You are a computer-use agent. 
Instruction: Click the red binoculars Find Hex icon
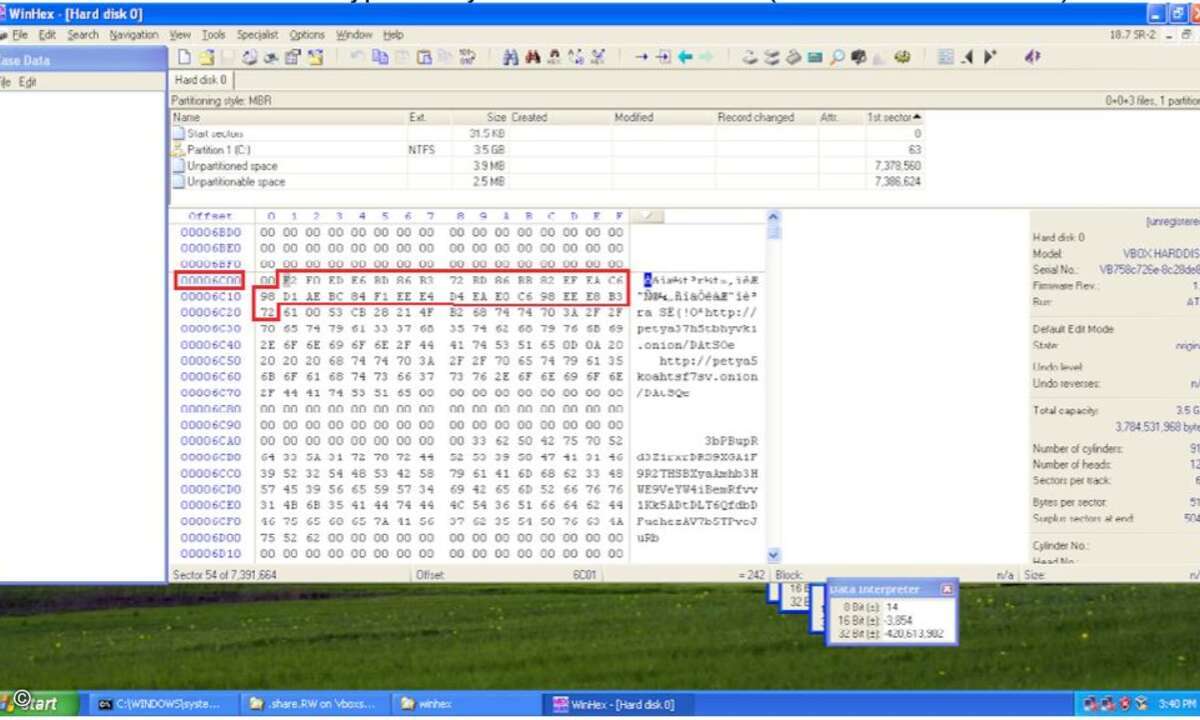coord(532,57)
